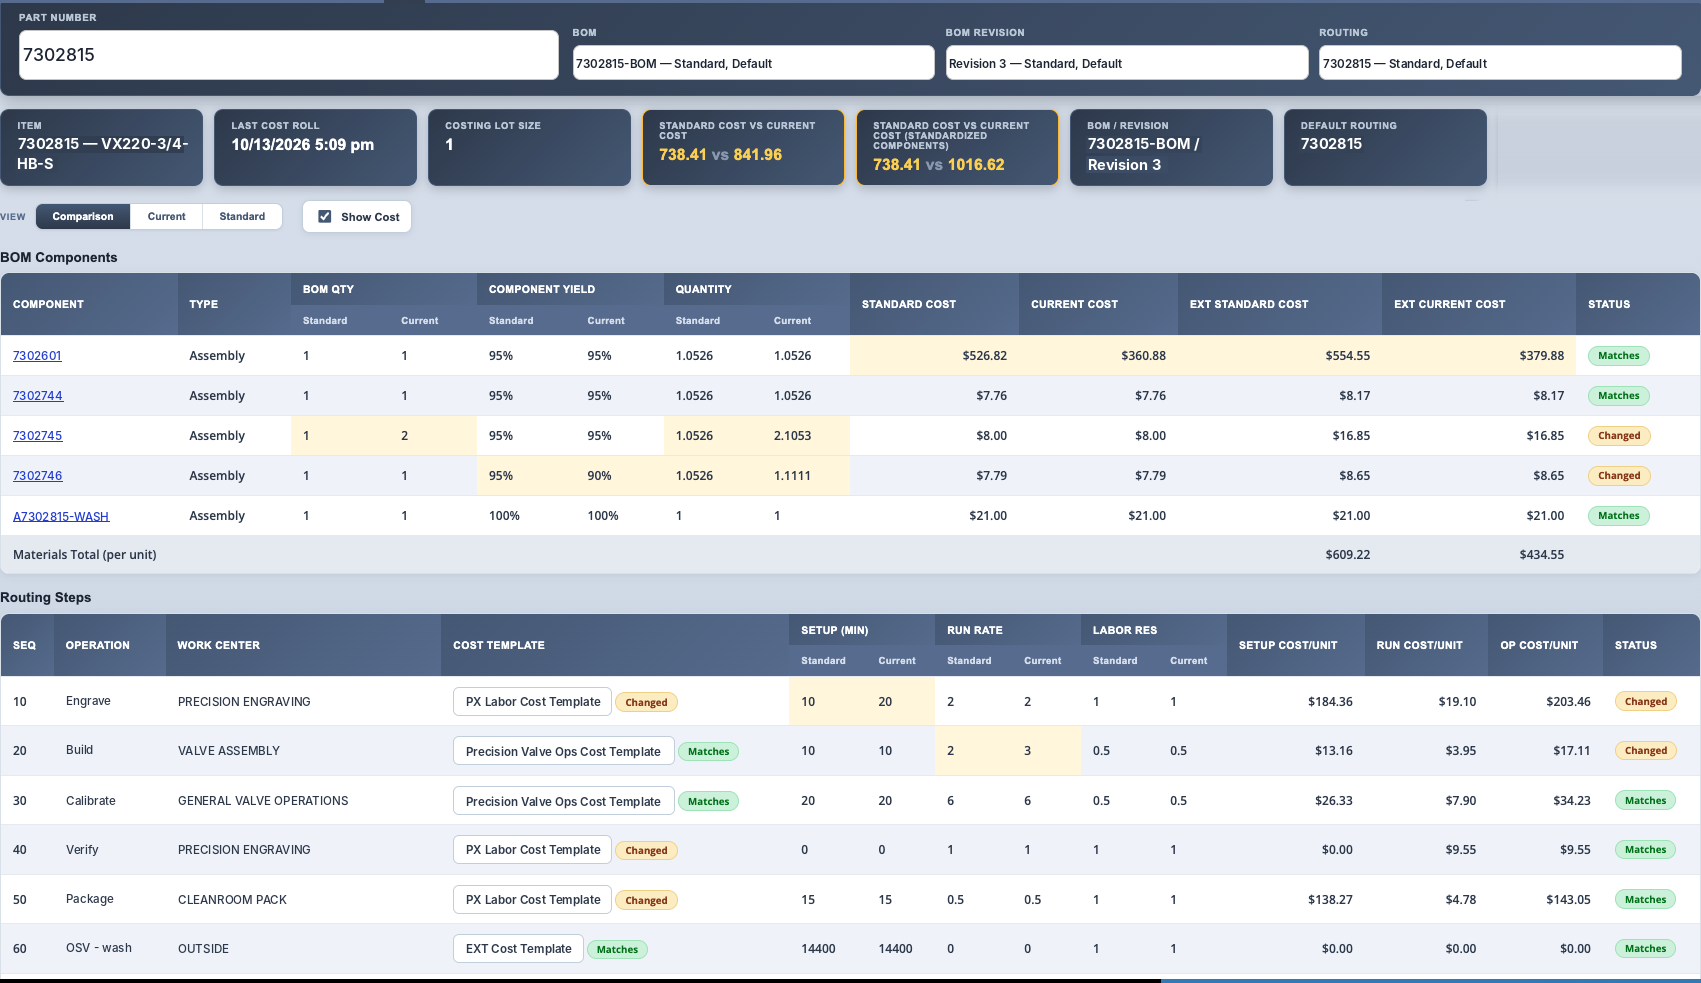Switch to the Comparison view tab
The height and width of the screenshot is (983, 1701).
click(83, 216)
